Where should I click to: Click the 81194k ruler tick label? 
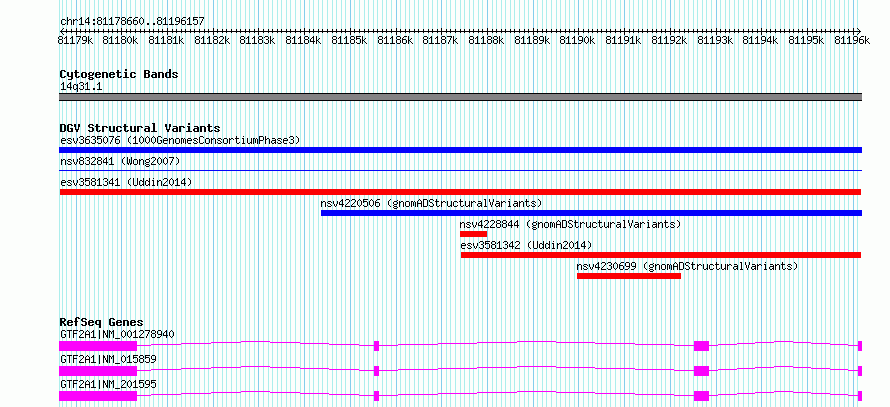tap(761, 40)
